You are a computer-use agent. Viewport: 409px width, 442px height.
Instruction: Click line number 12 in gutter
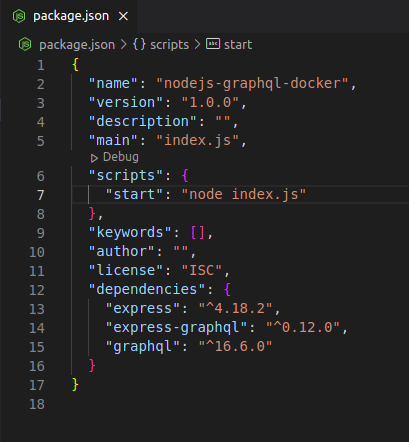(x=37, y=290)
